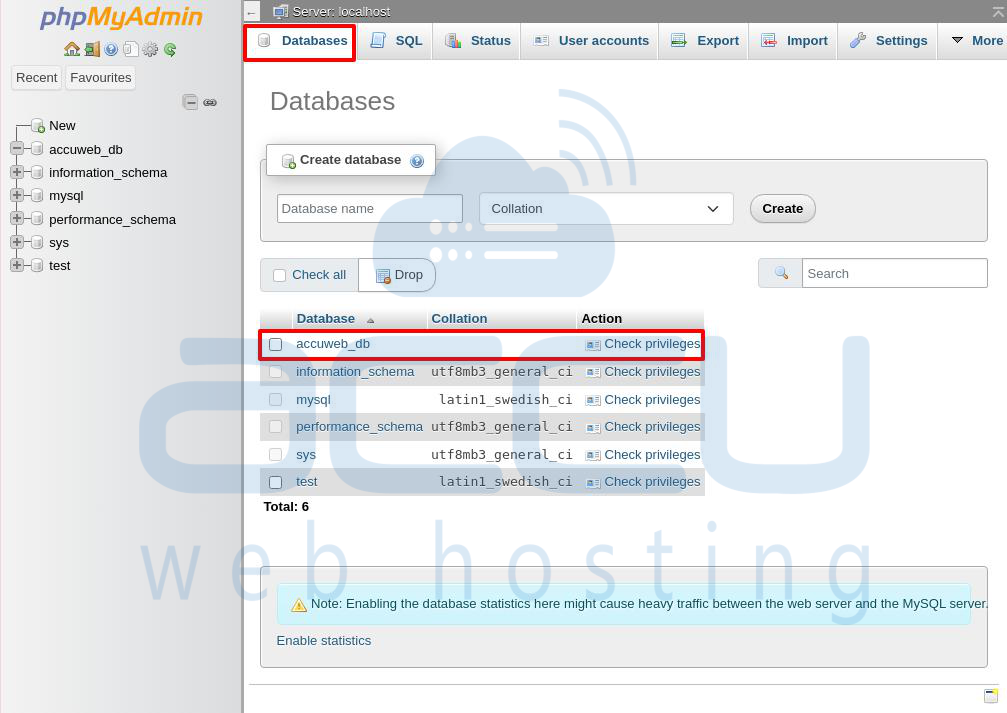Open the User accounts tab
1007x713 pixels.
coord(590,41)
